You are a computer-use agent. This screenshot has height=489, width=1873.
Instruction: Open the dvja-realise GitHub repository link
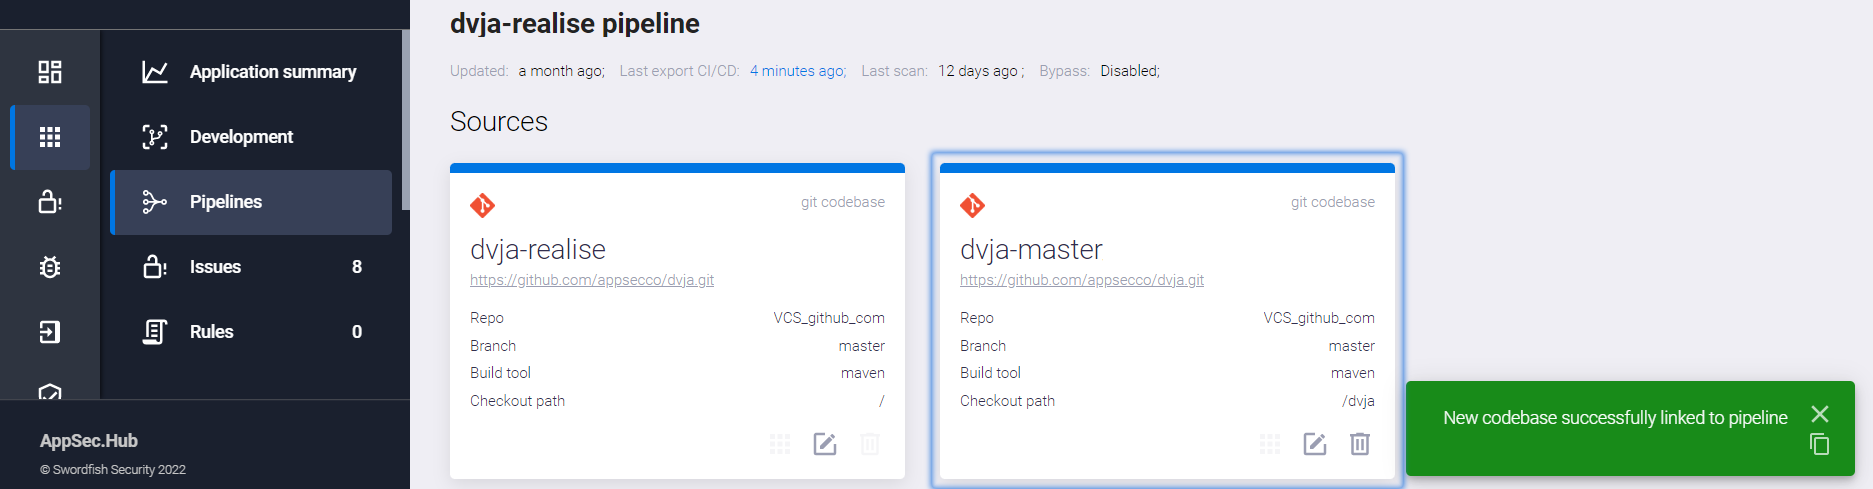(x=592, y=280)
